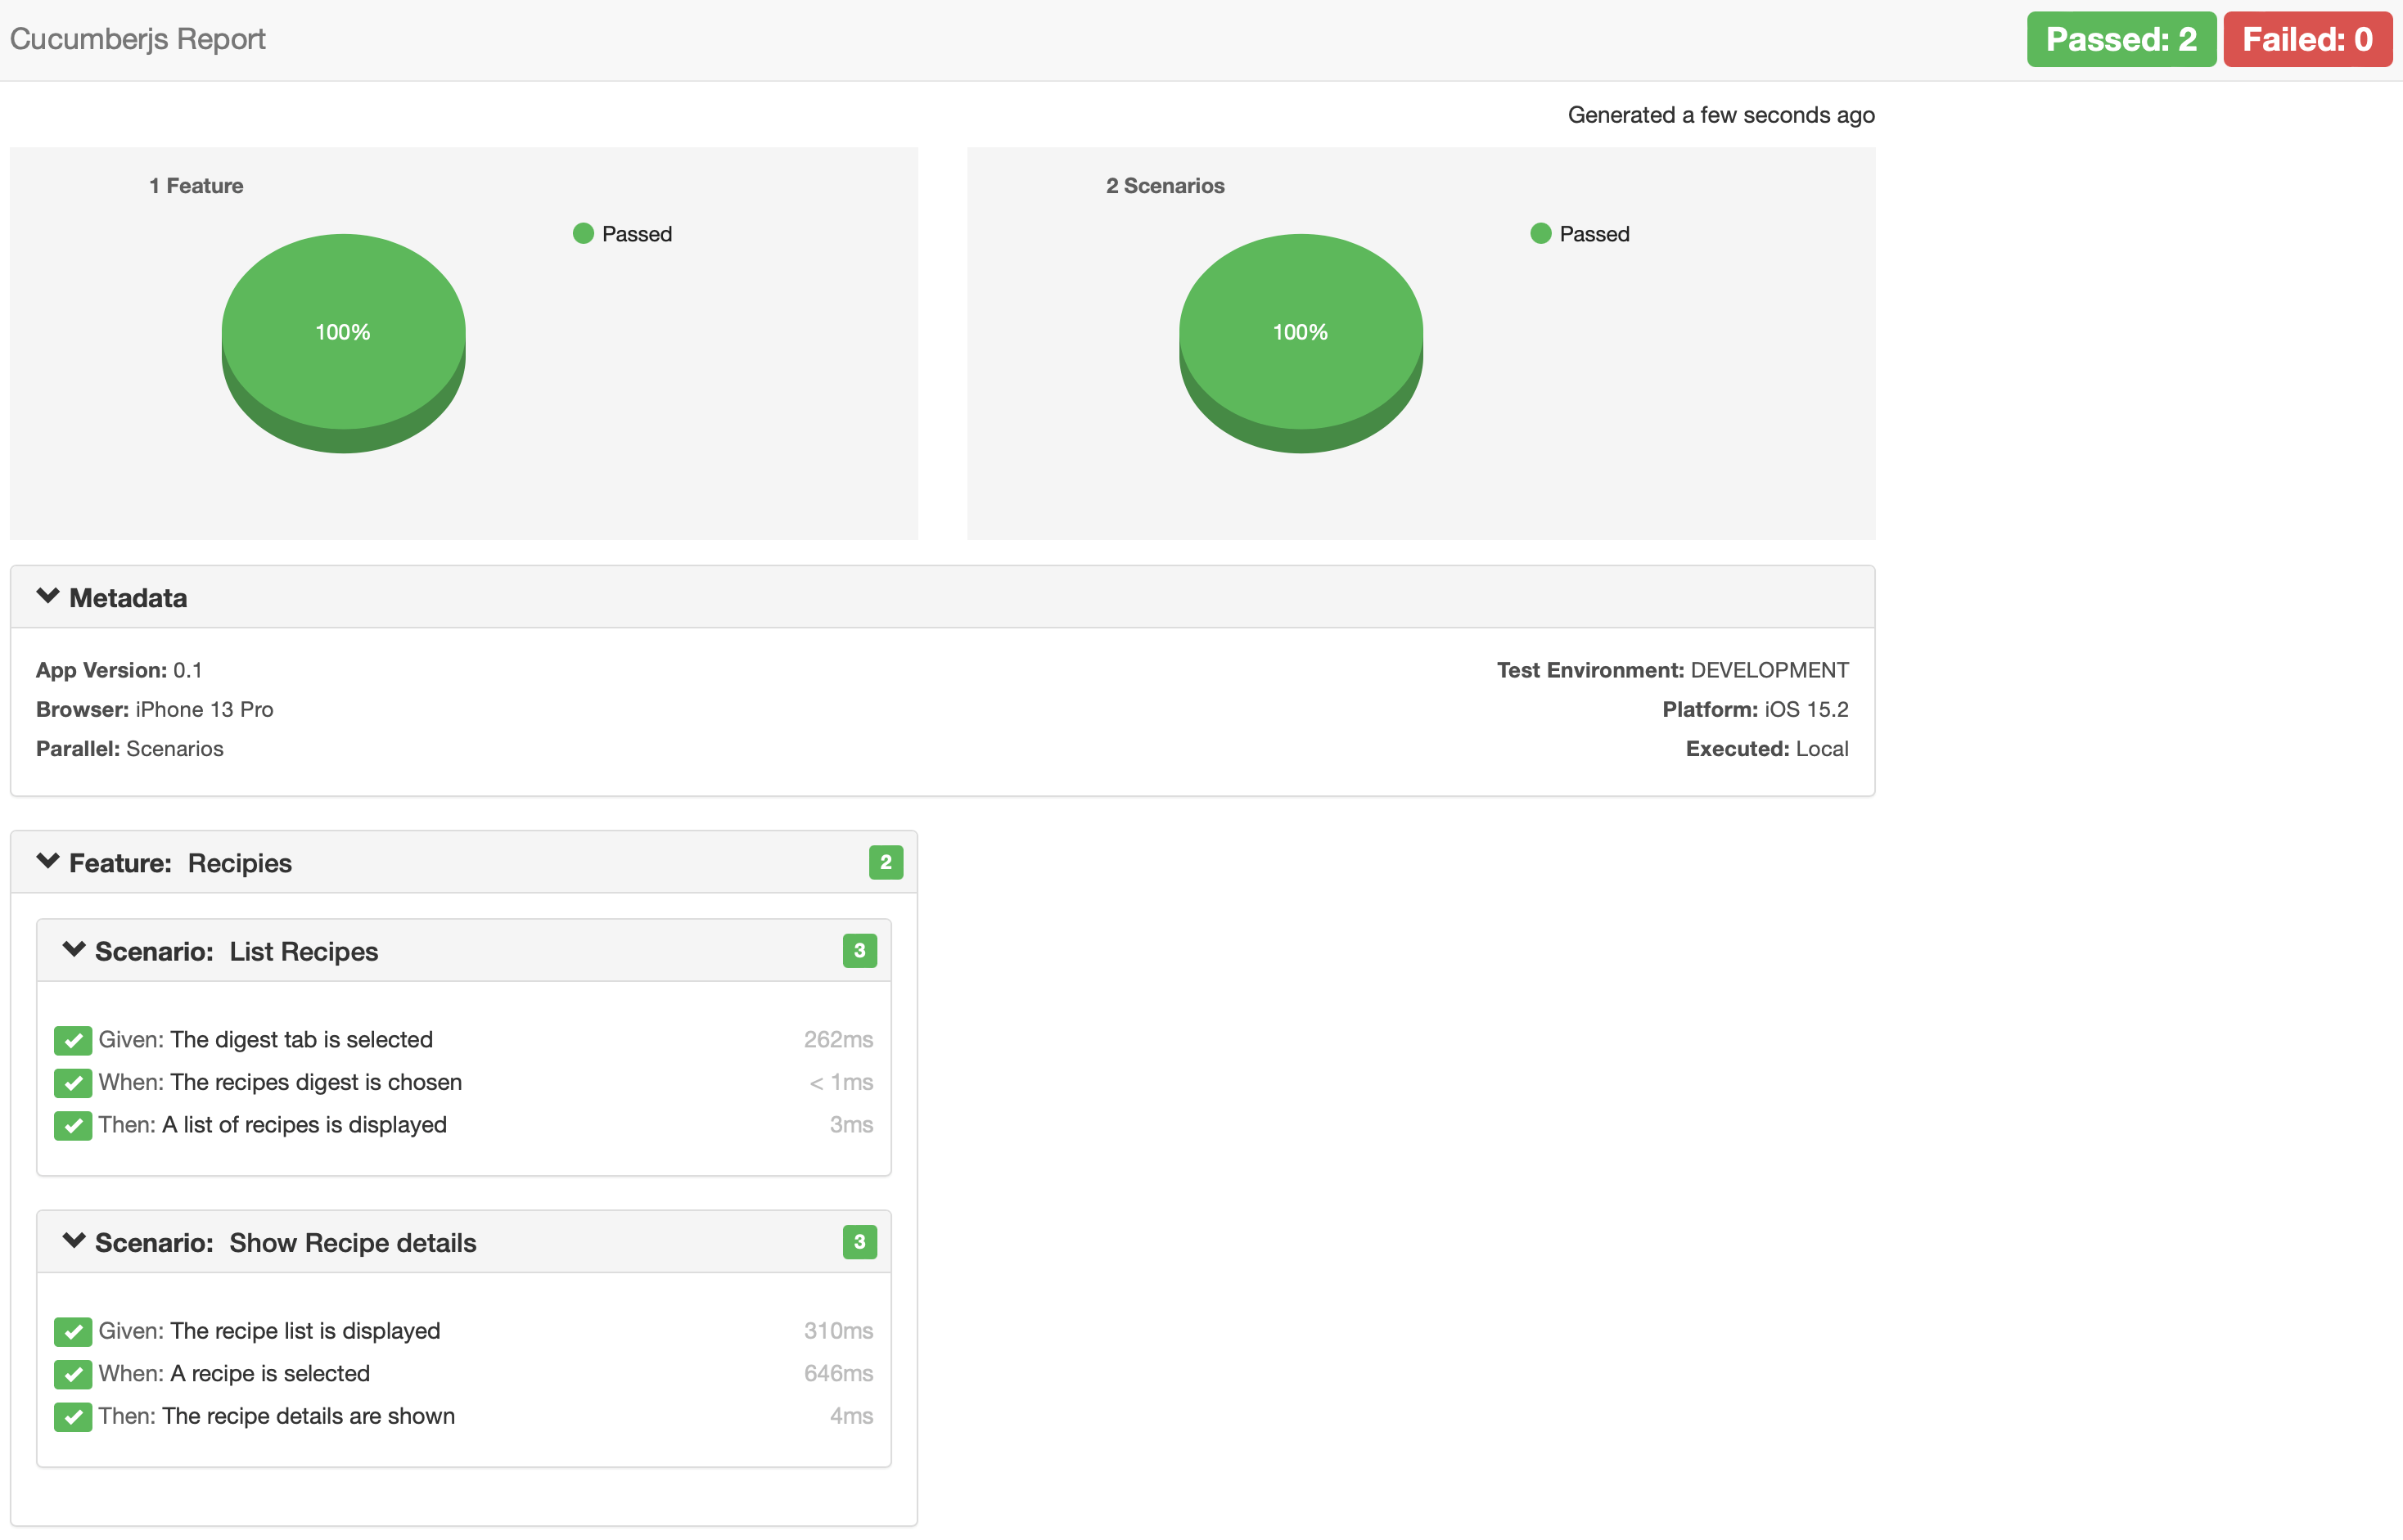2403x1540 pixels.
Task: Click the Passed: 2 filter button
Action: [2120, 40]
